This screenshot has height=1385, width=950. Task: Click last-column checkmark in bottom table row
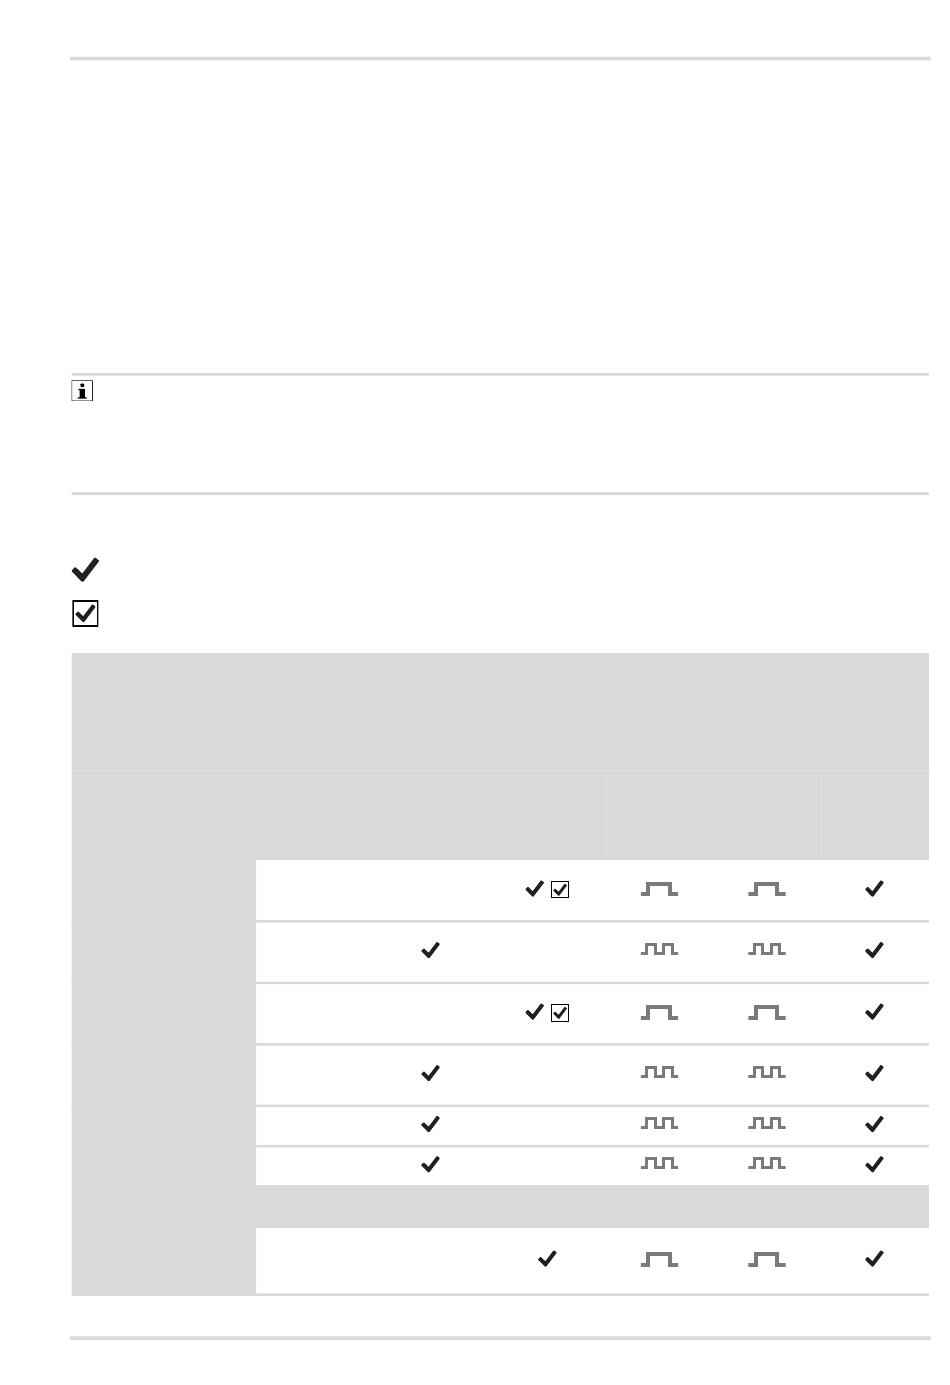874,1260
